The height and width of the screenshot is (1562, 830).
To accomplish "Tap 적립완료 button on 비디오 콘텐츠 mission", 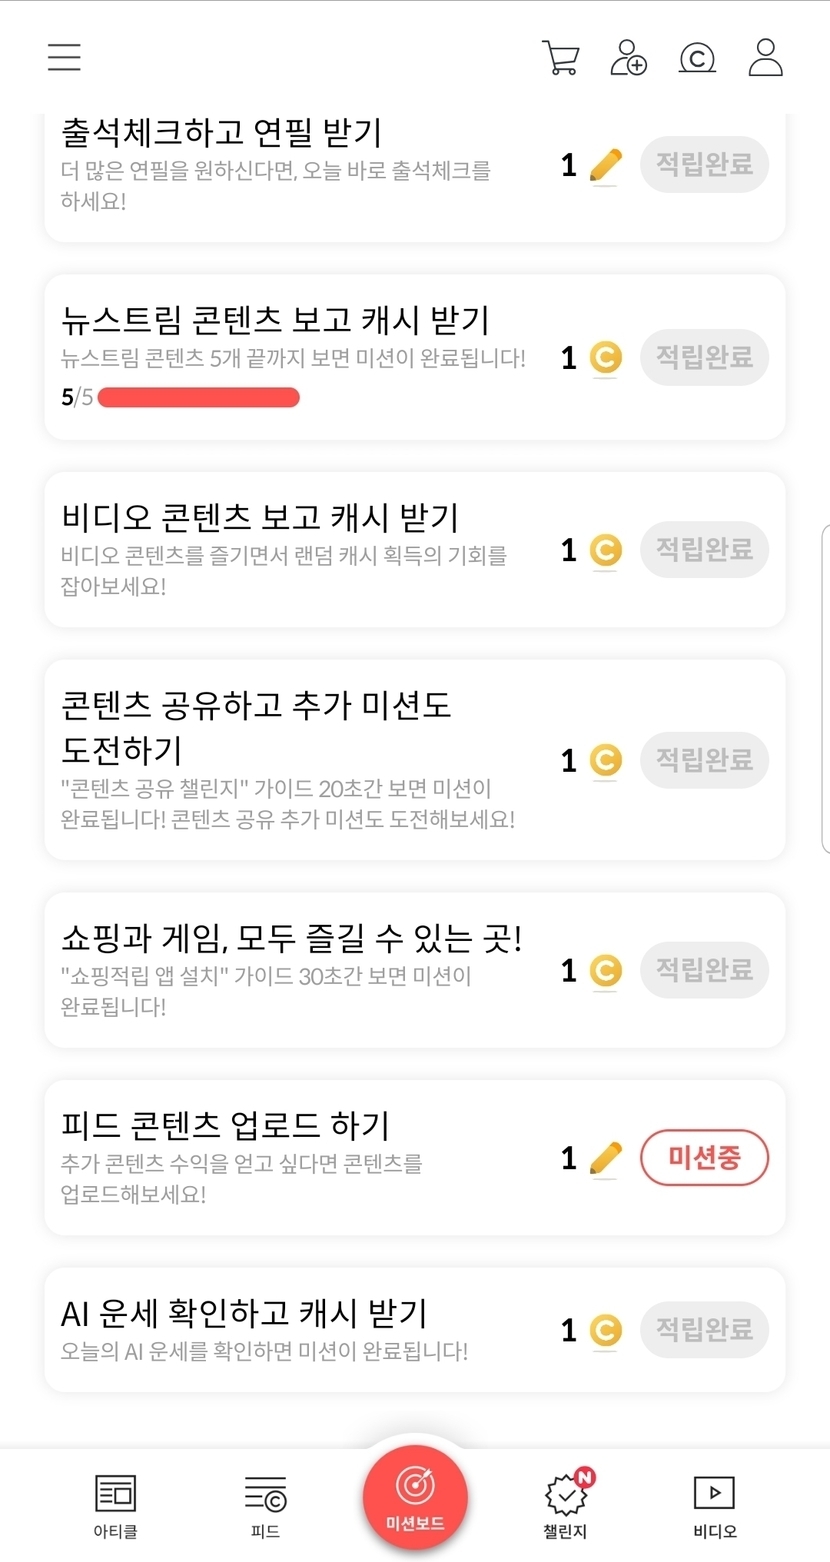I will coord(704,549).
